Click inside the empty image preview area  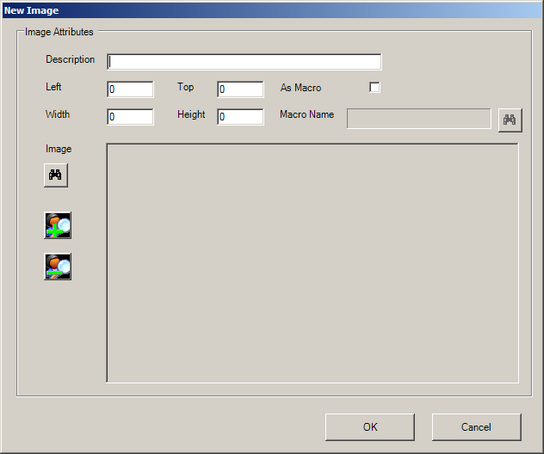[313, 263]
